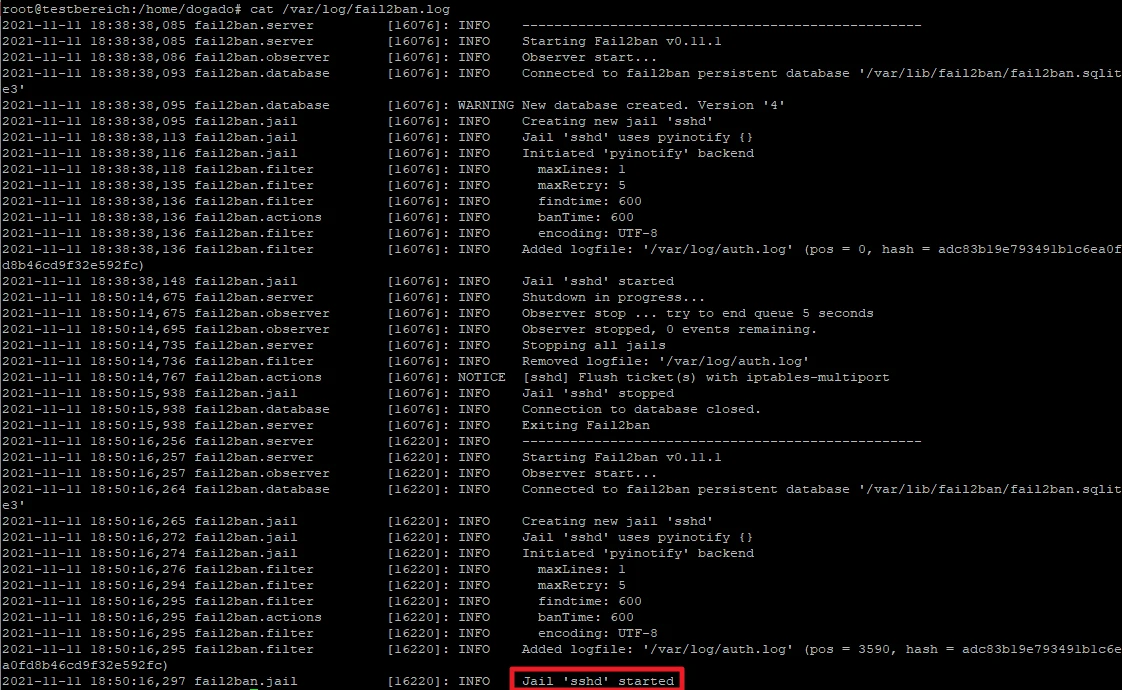Click the WARNING log level label
This screenshot has height=690, width=1122.
485,105
